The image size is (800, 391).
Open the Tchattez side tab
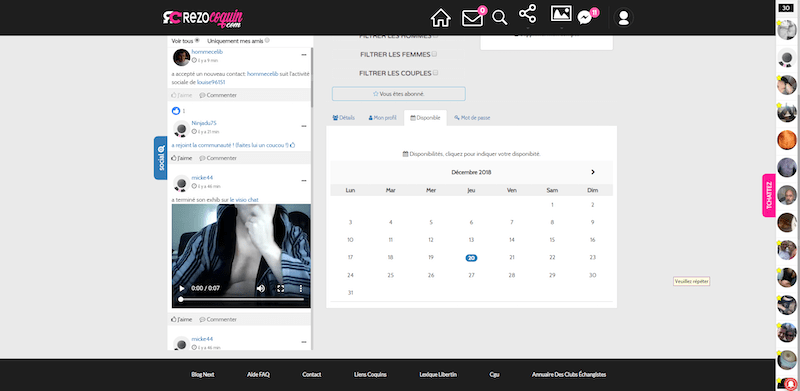coord(769,196)
